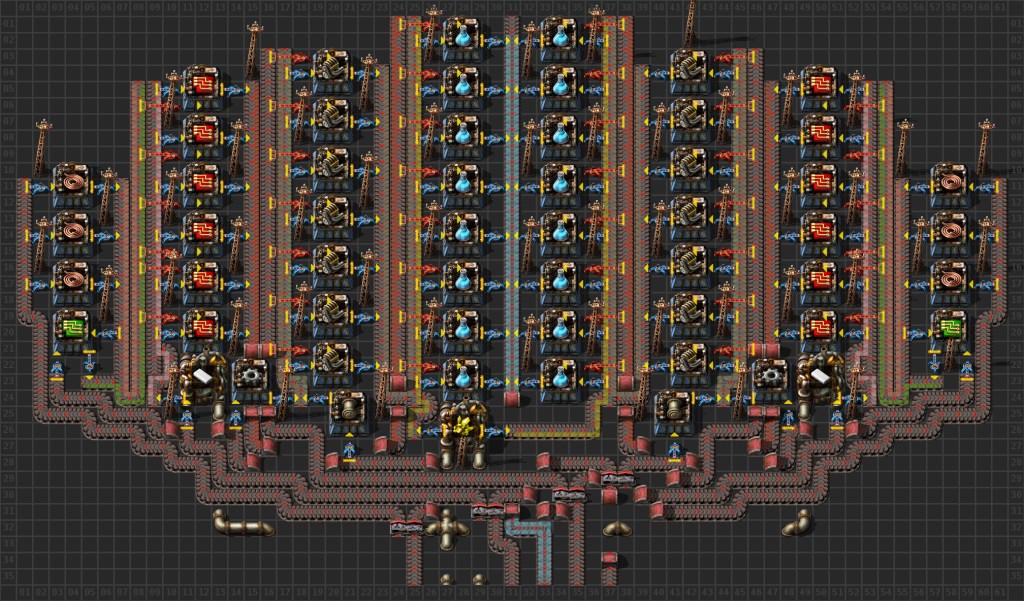Screen dimensions: 1024x601
Task: Select the leftmost splitter beside the pipe cross
Action: point(406,528)
